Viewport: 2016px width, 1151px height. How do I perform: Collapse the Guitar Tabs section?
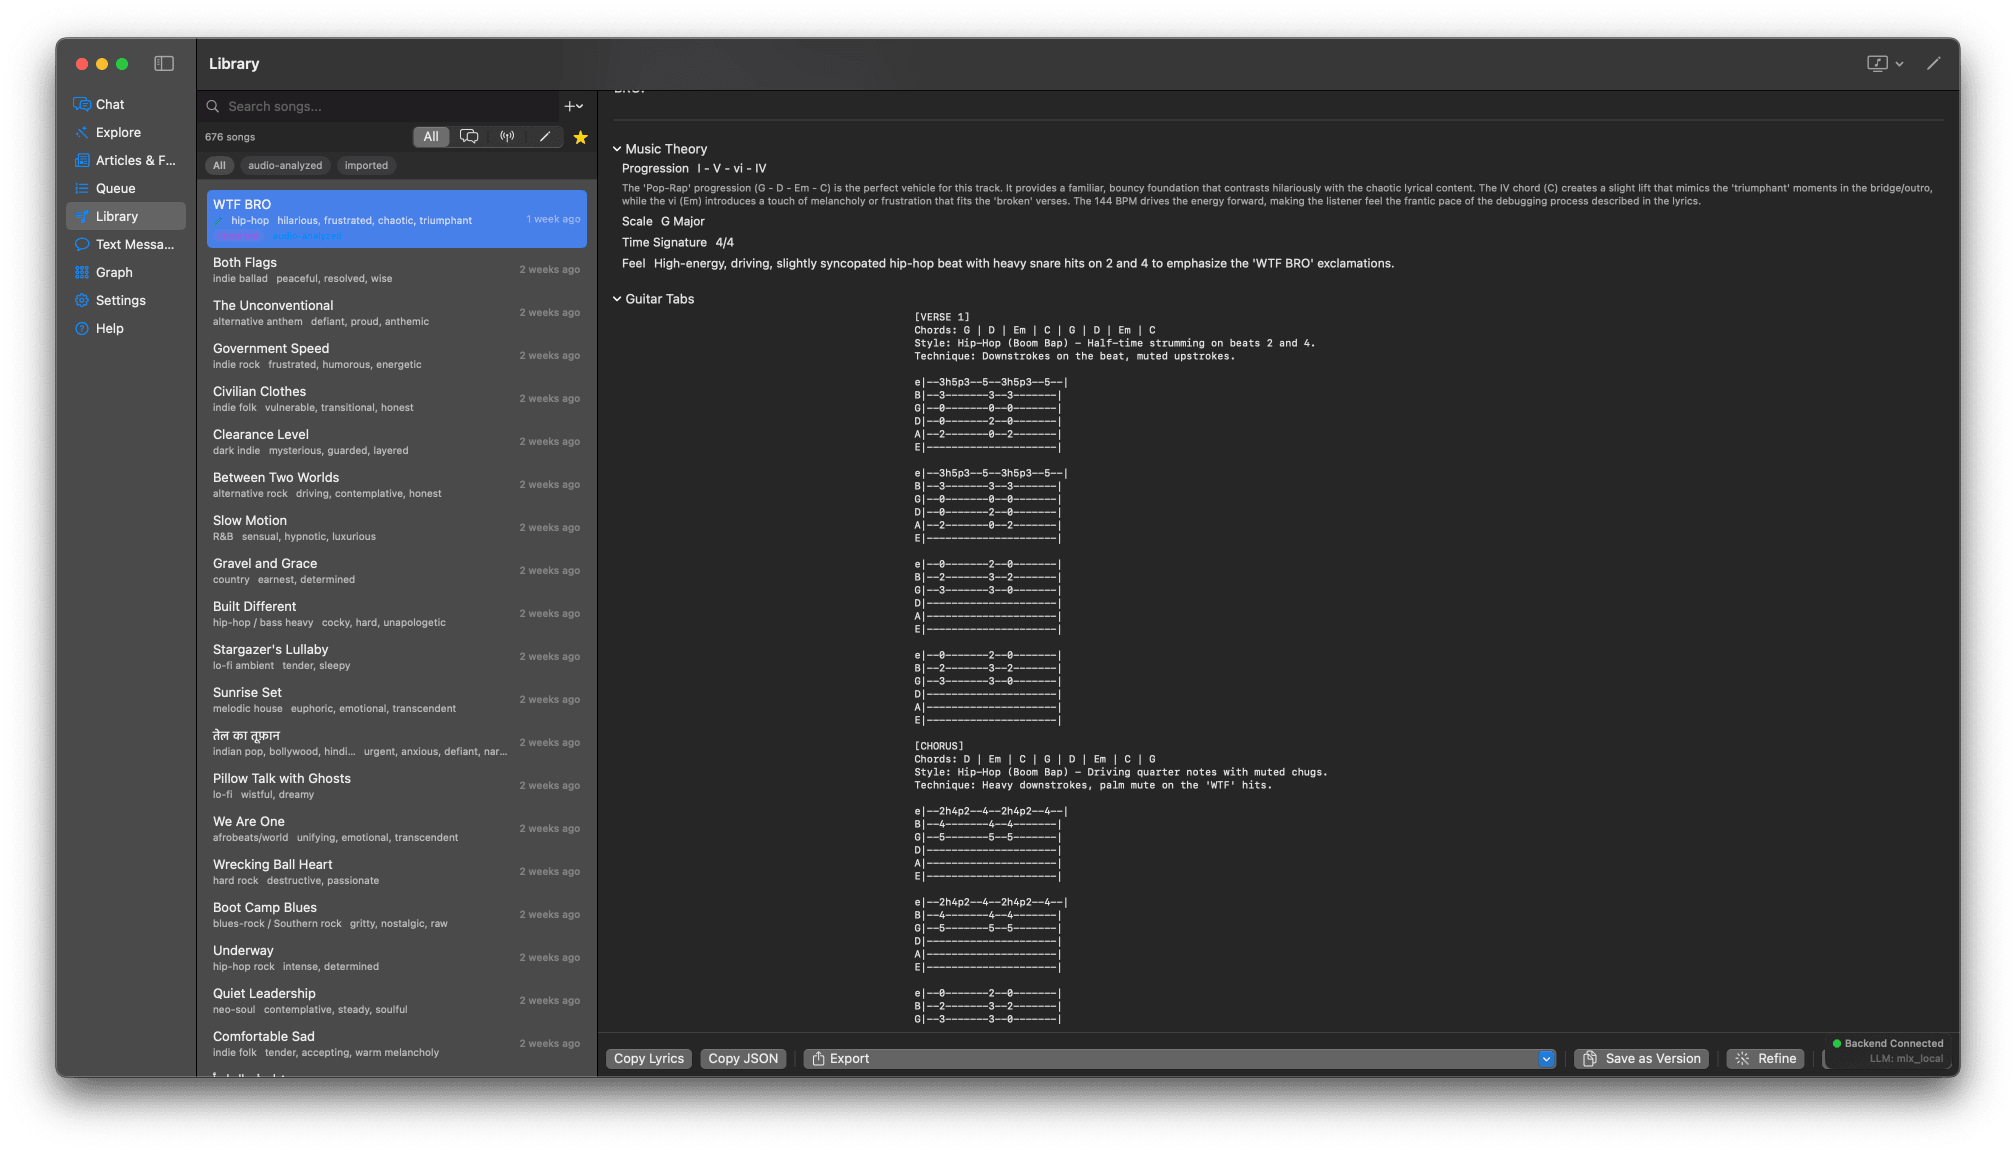pyautogui.click(x=617, y=299)
